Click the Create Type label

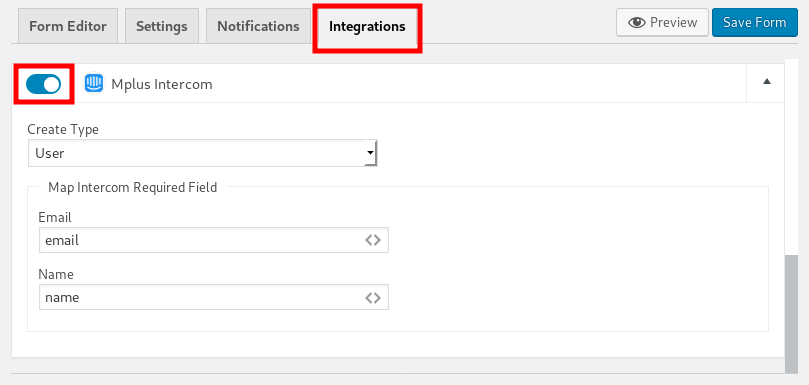[63, 129]
